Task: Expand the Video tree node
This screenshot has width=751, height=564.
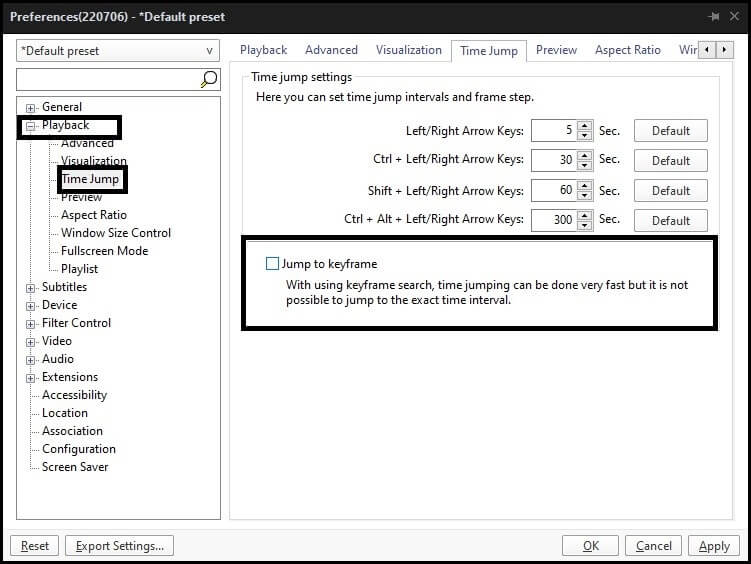Action: coord(30,342)
